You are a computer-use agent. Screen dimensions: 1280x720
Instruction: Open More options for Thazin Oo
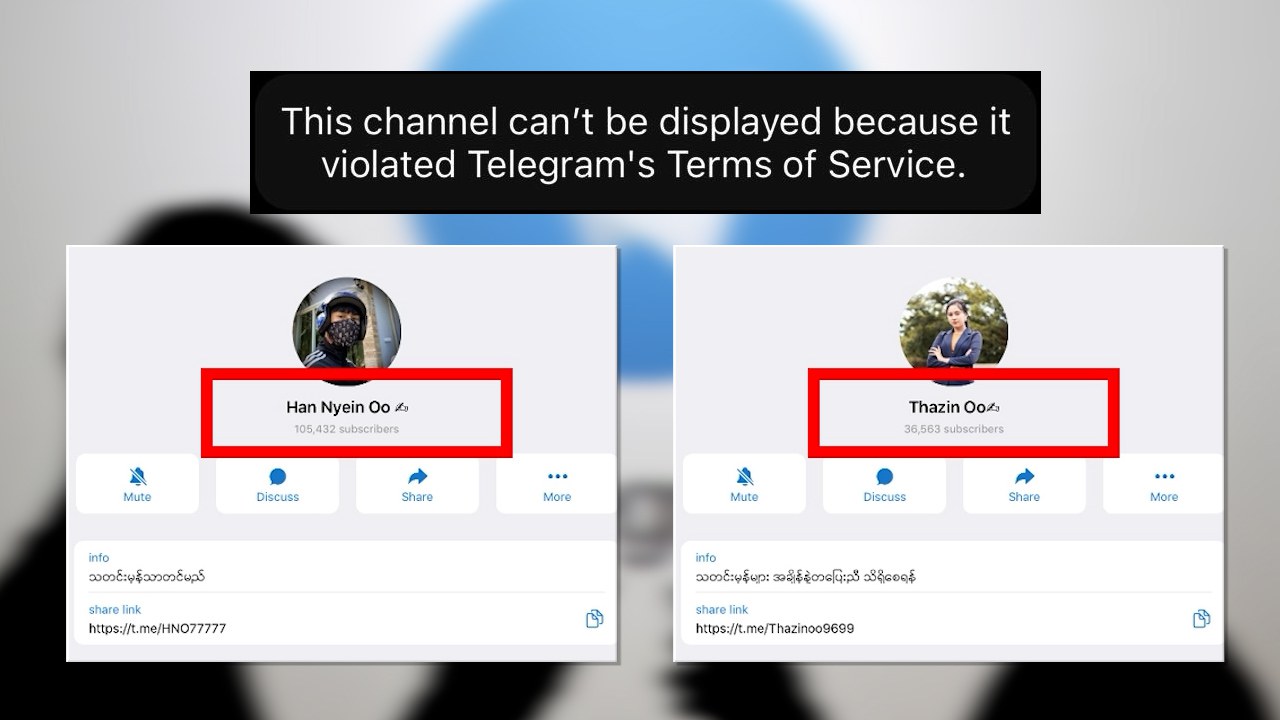(x=1163, y=484)
